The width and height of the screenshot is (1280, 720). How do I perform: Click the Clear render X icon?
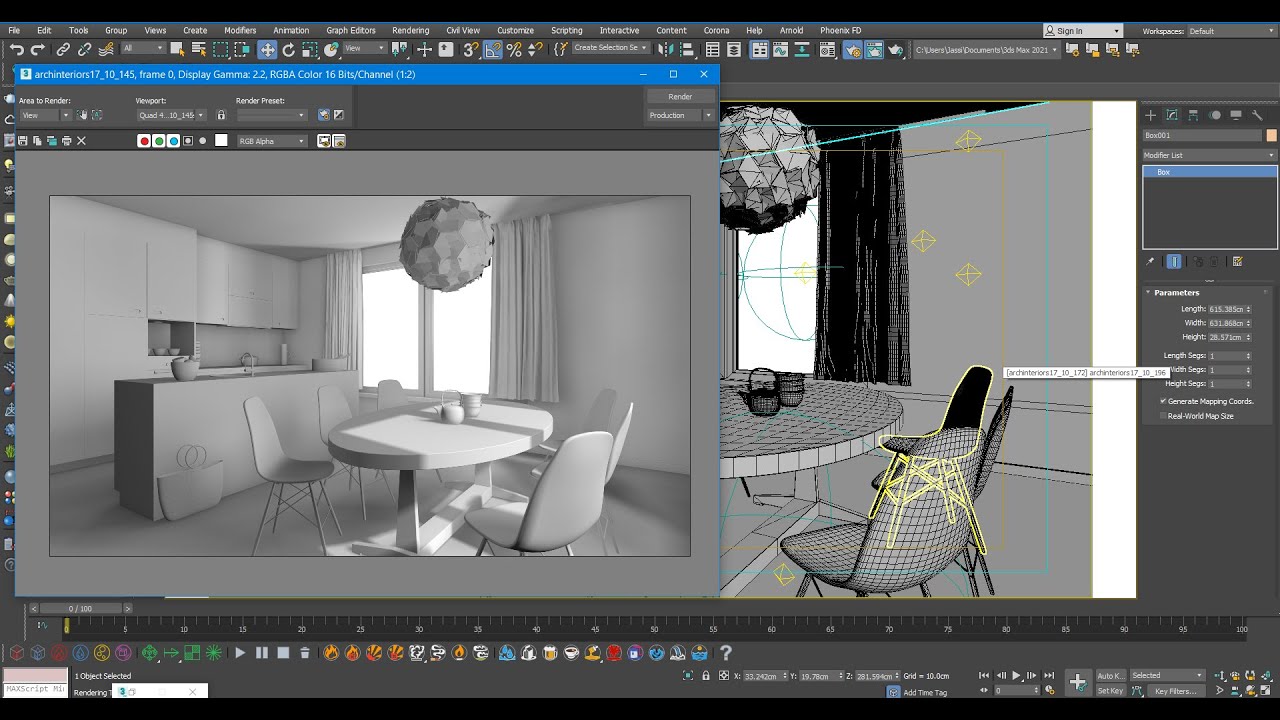point(81,141)
